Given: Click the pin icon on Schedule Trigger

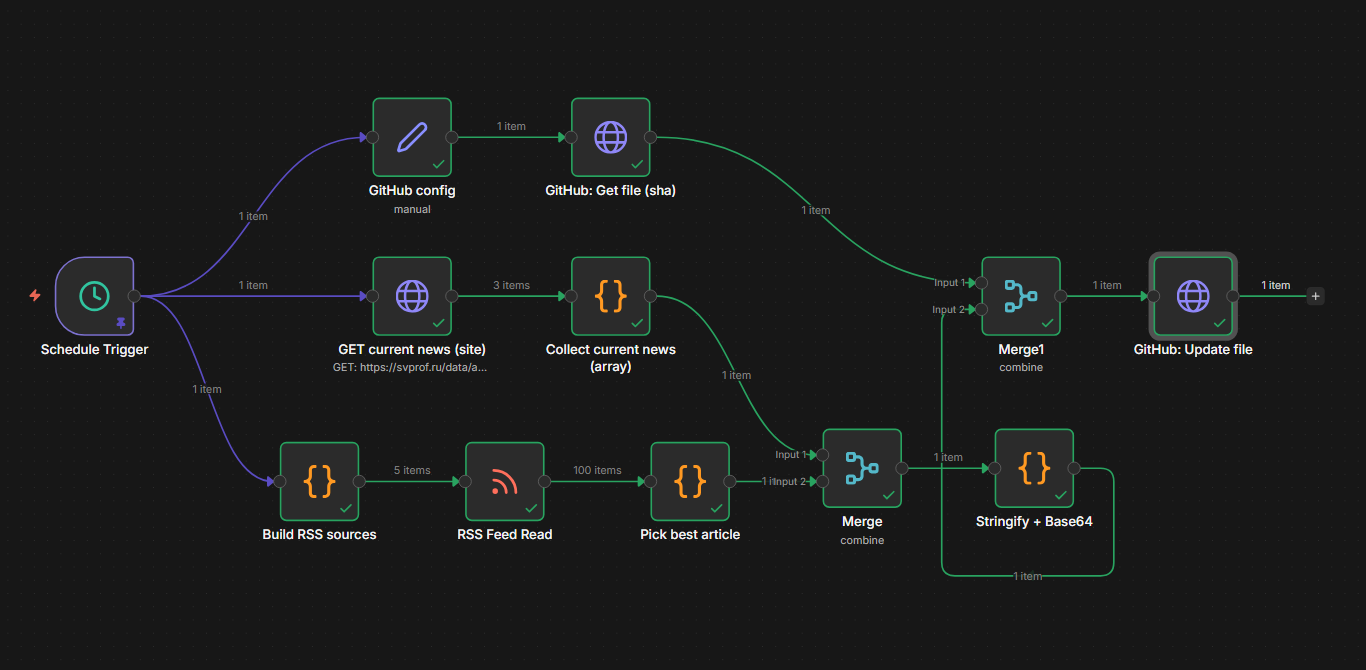Looking at the screenshot, I should pyautogui.click(x=121, y=323).
